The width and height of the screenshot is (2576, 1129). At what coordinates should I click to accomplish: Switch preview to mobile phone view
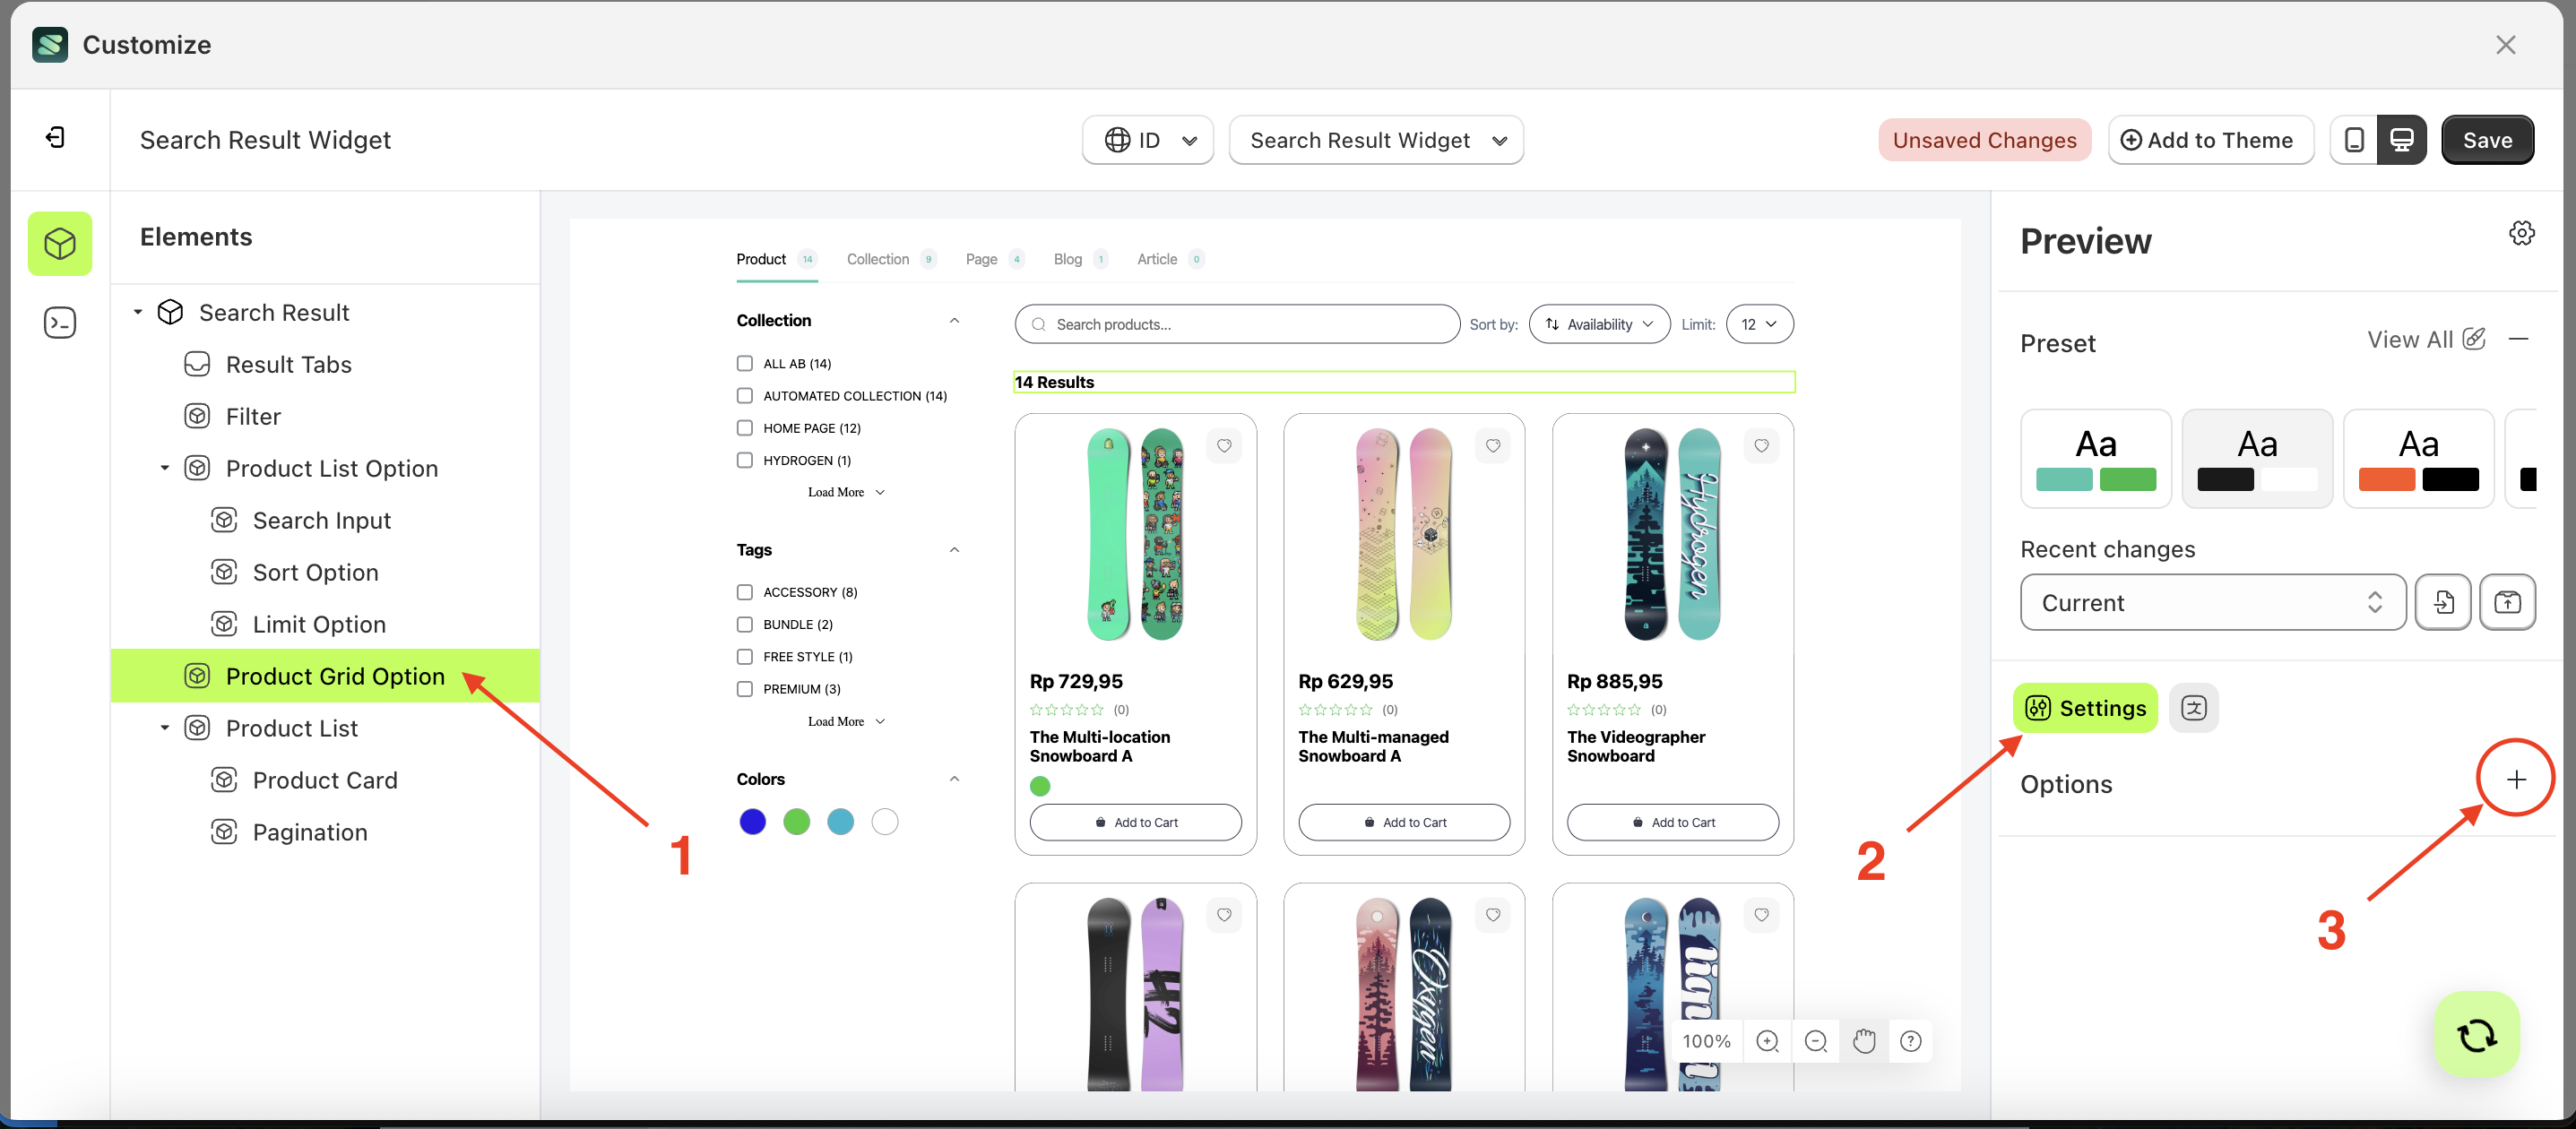2356,139
